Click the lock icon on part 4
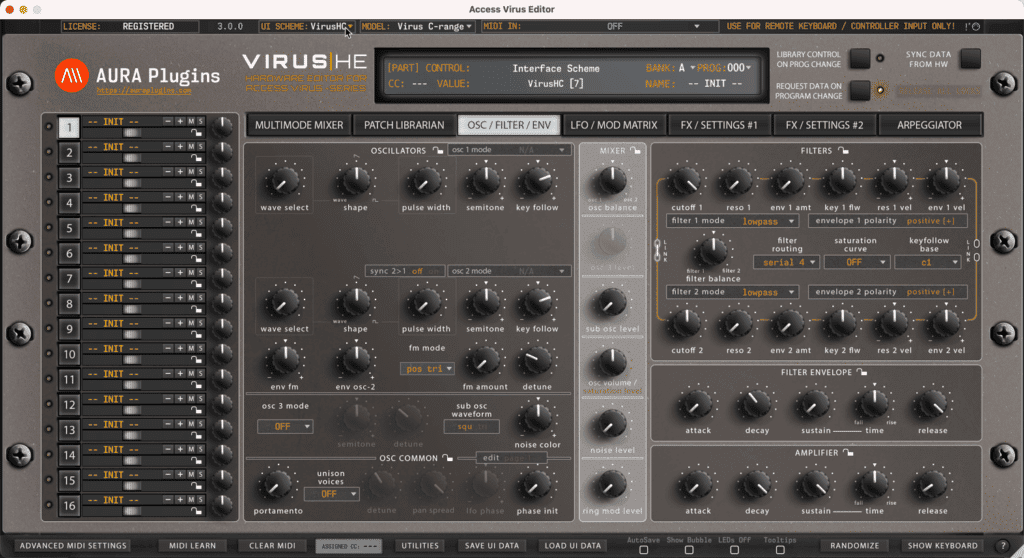 [x=196, y=208]
